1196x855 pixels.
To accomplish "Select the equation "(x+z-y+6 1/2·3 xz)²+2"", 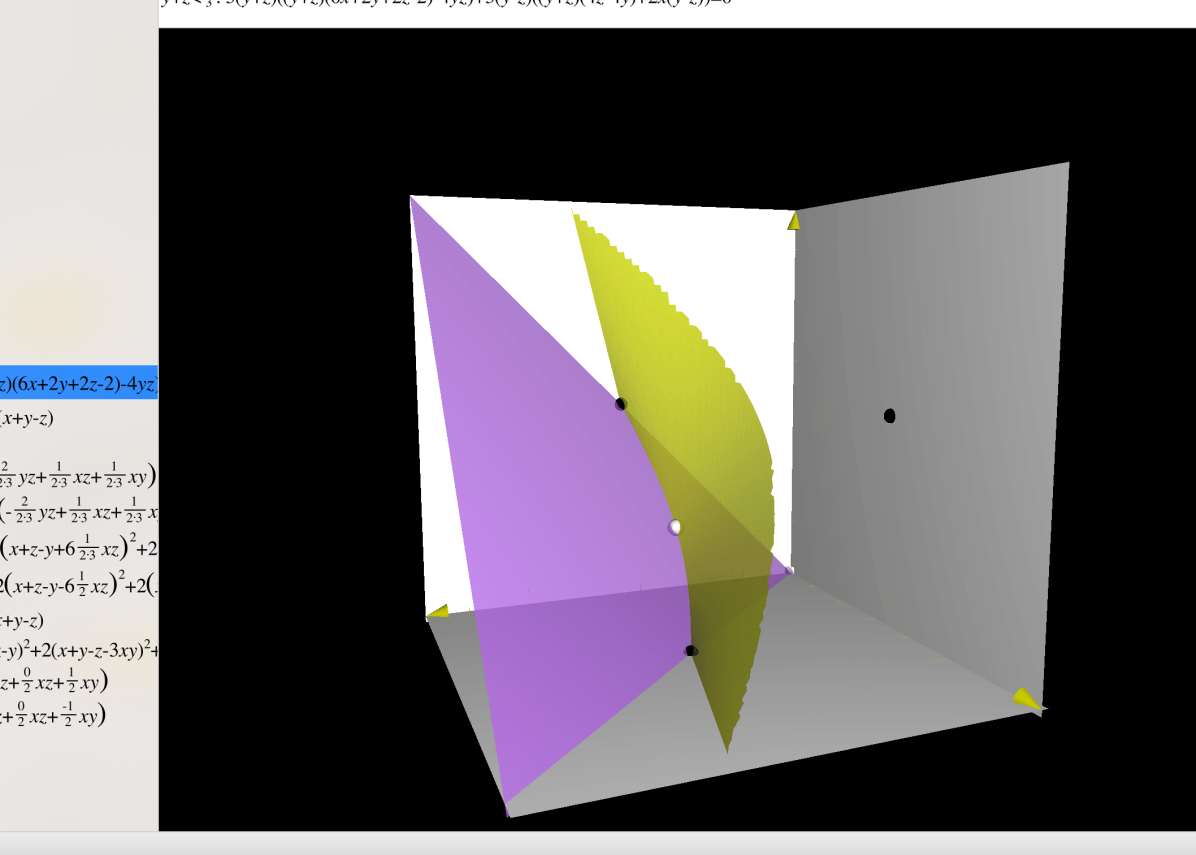I will (79, 548).
